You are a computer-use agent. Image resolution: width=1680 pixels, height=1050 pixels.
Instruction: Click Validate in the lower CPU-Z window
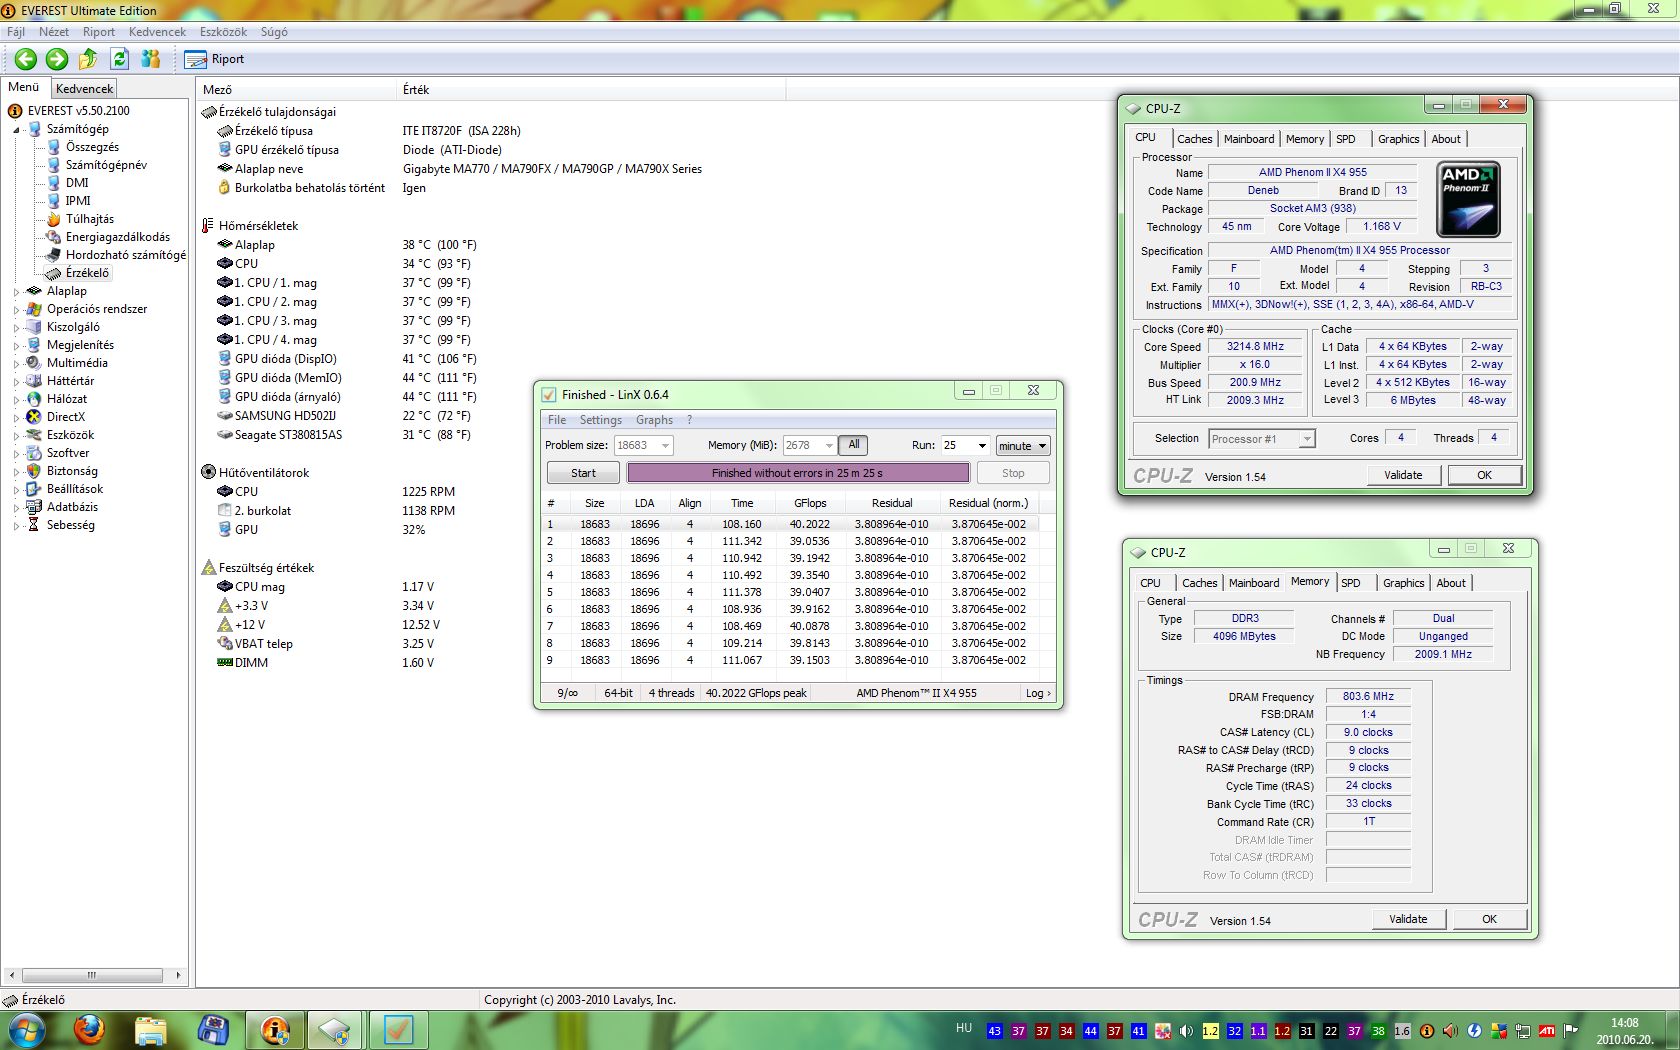tap(1408, 919)
